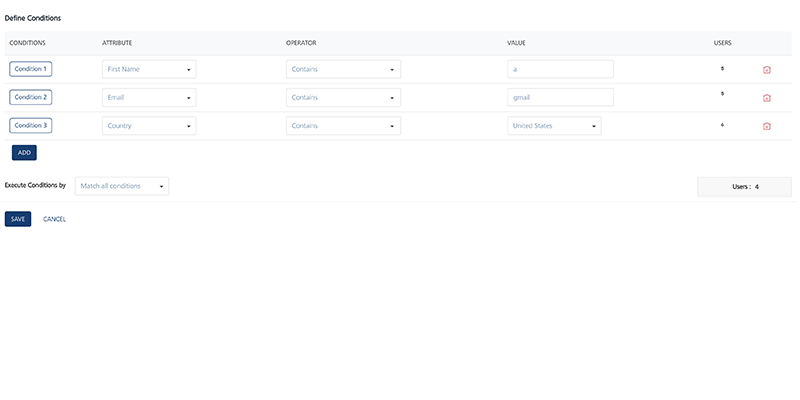Image resolution: width=800 pixels, height=400 pixels.
Task: Open the First Name attribute dropdown
Action: (149, 70)
